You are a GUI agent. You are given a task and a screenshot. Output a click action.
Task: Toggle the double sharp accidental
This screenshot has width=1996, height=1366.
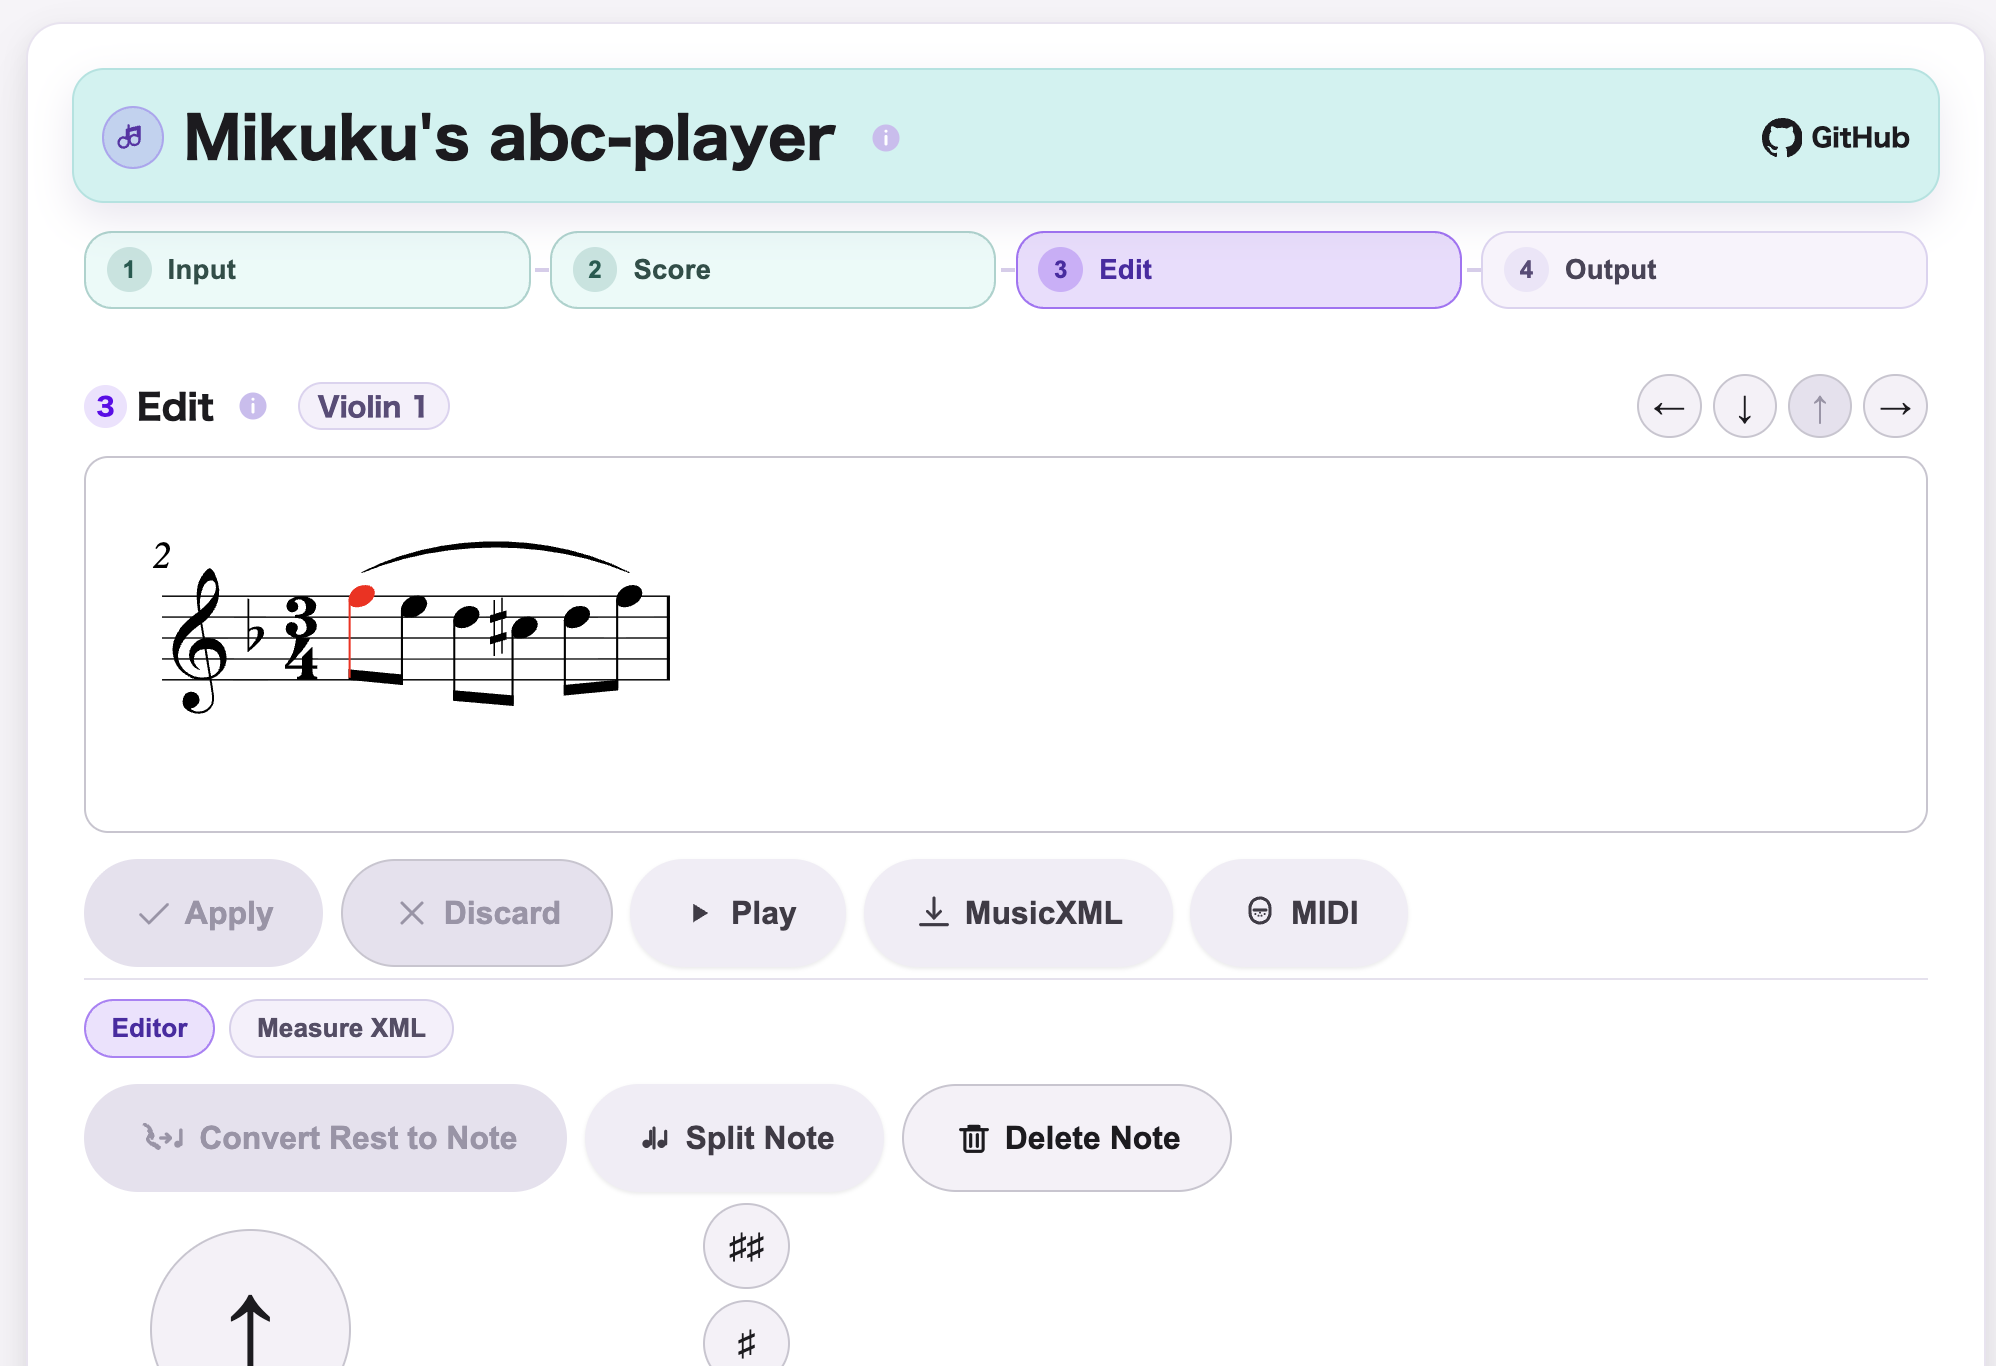[745, 1246]
